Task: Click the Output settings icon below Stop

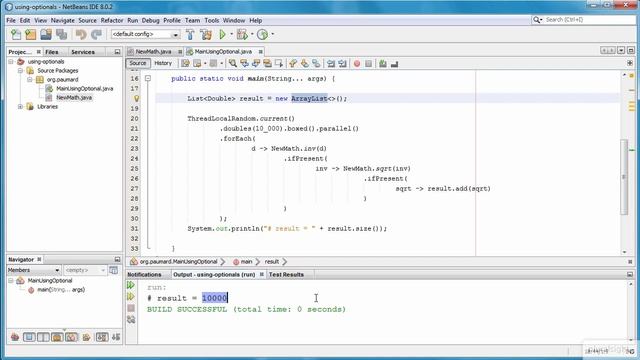Action: (x=131, y=320)
